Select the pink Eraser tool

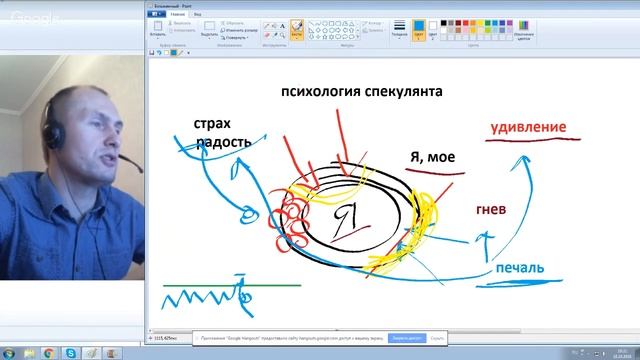click(267, 36)
